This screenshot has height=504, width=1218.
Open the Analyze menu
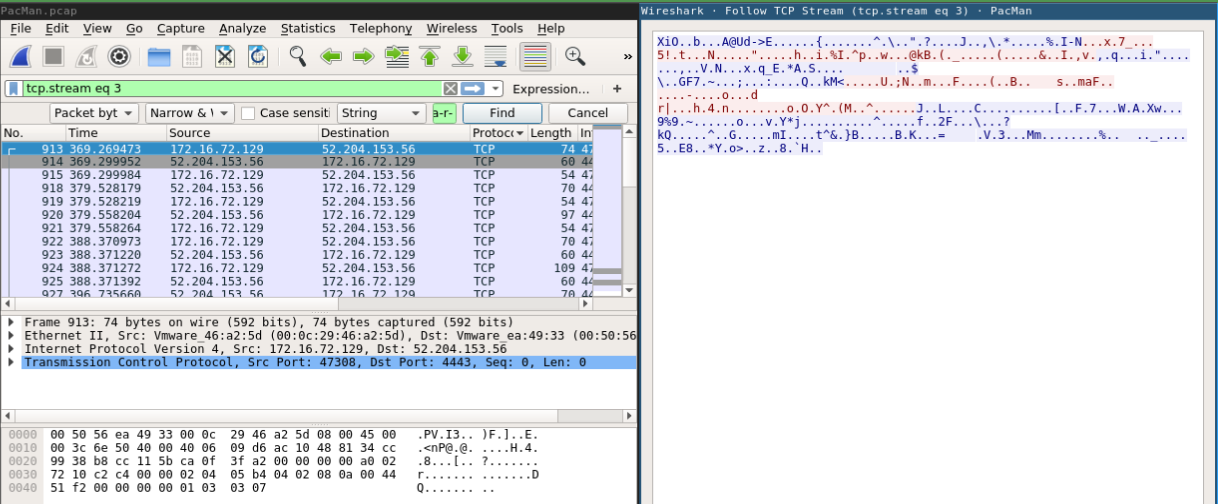[x=243, y=28]
